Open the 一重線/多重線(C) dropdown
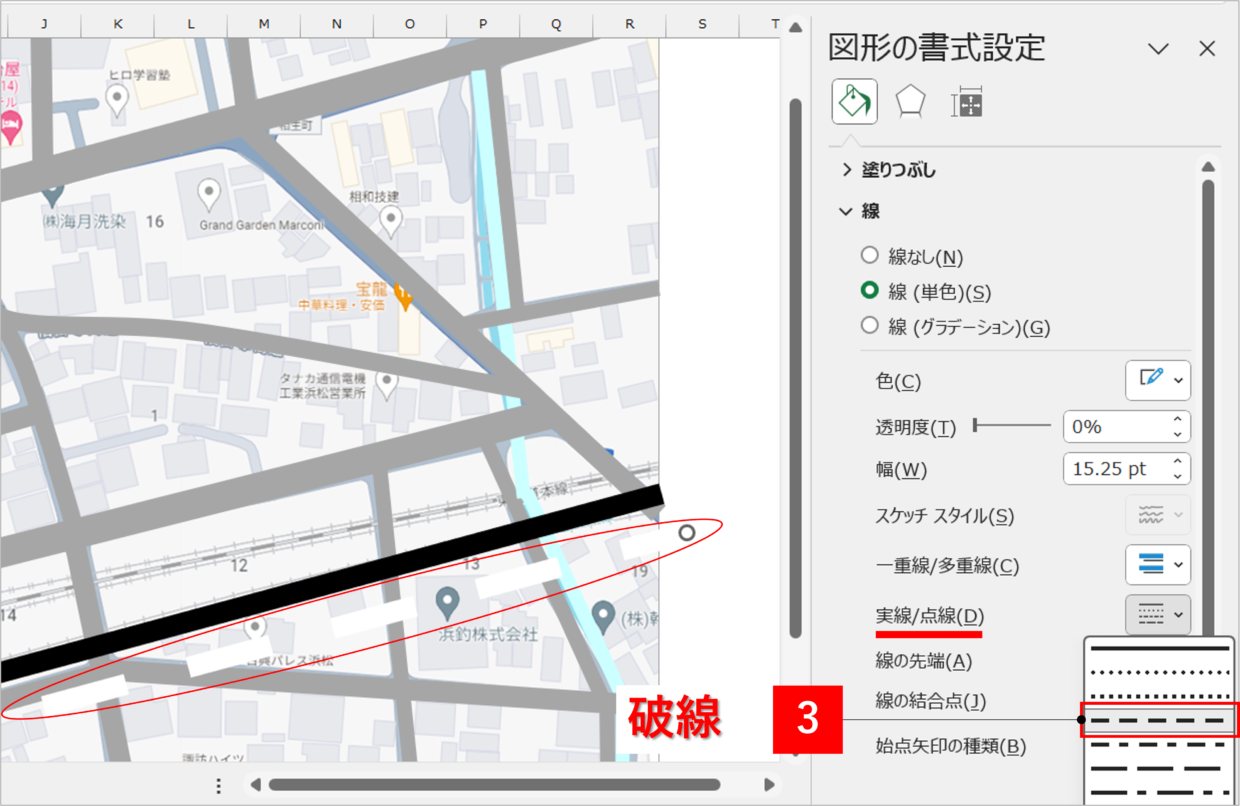Viewport: 1240px width, 806px height. tap(1158, 565)
